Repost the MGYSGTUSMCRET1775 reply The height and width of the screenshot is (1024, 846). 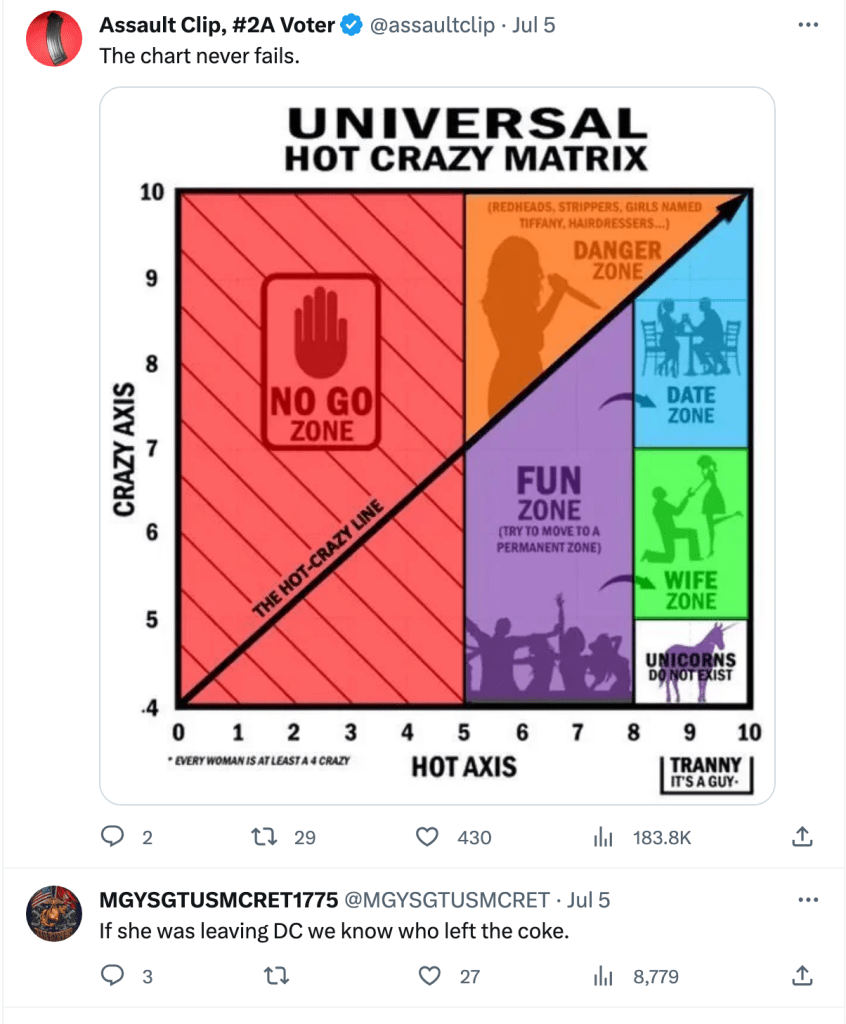(269, 976)
